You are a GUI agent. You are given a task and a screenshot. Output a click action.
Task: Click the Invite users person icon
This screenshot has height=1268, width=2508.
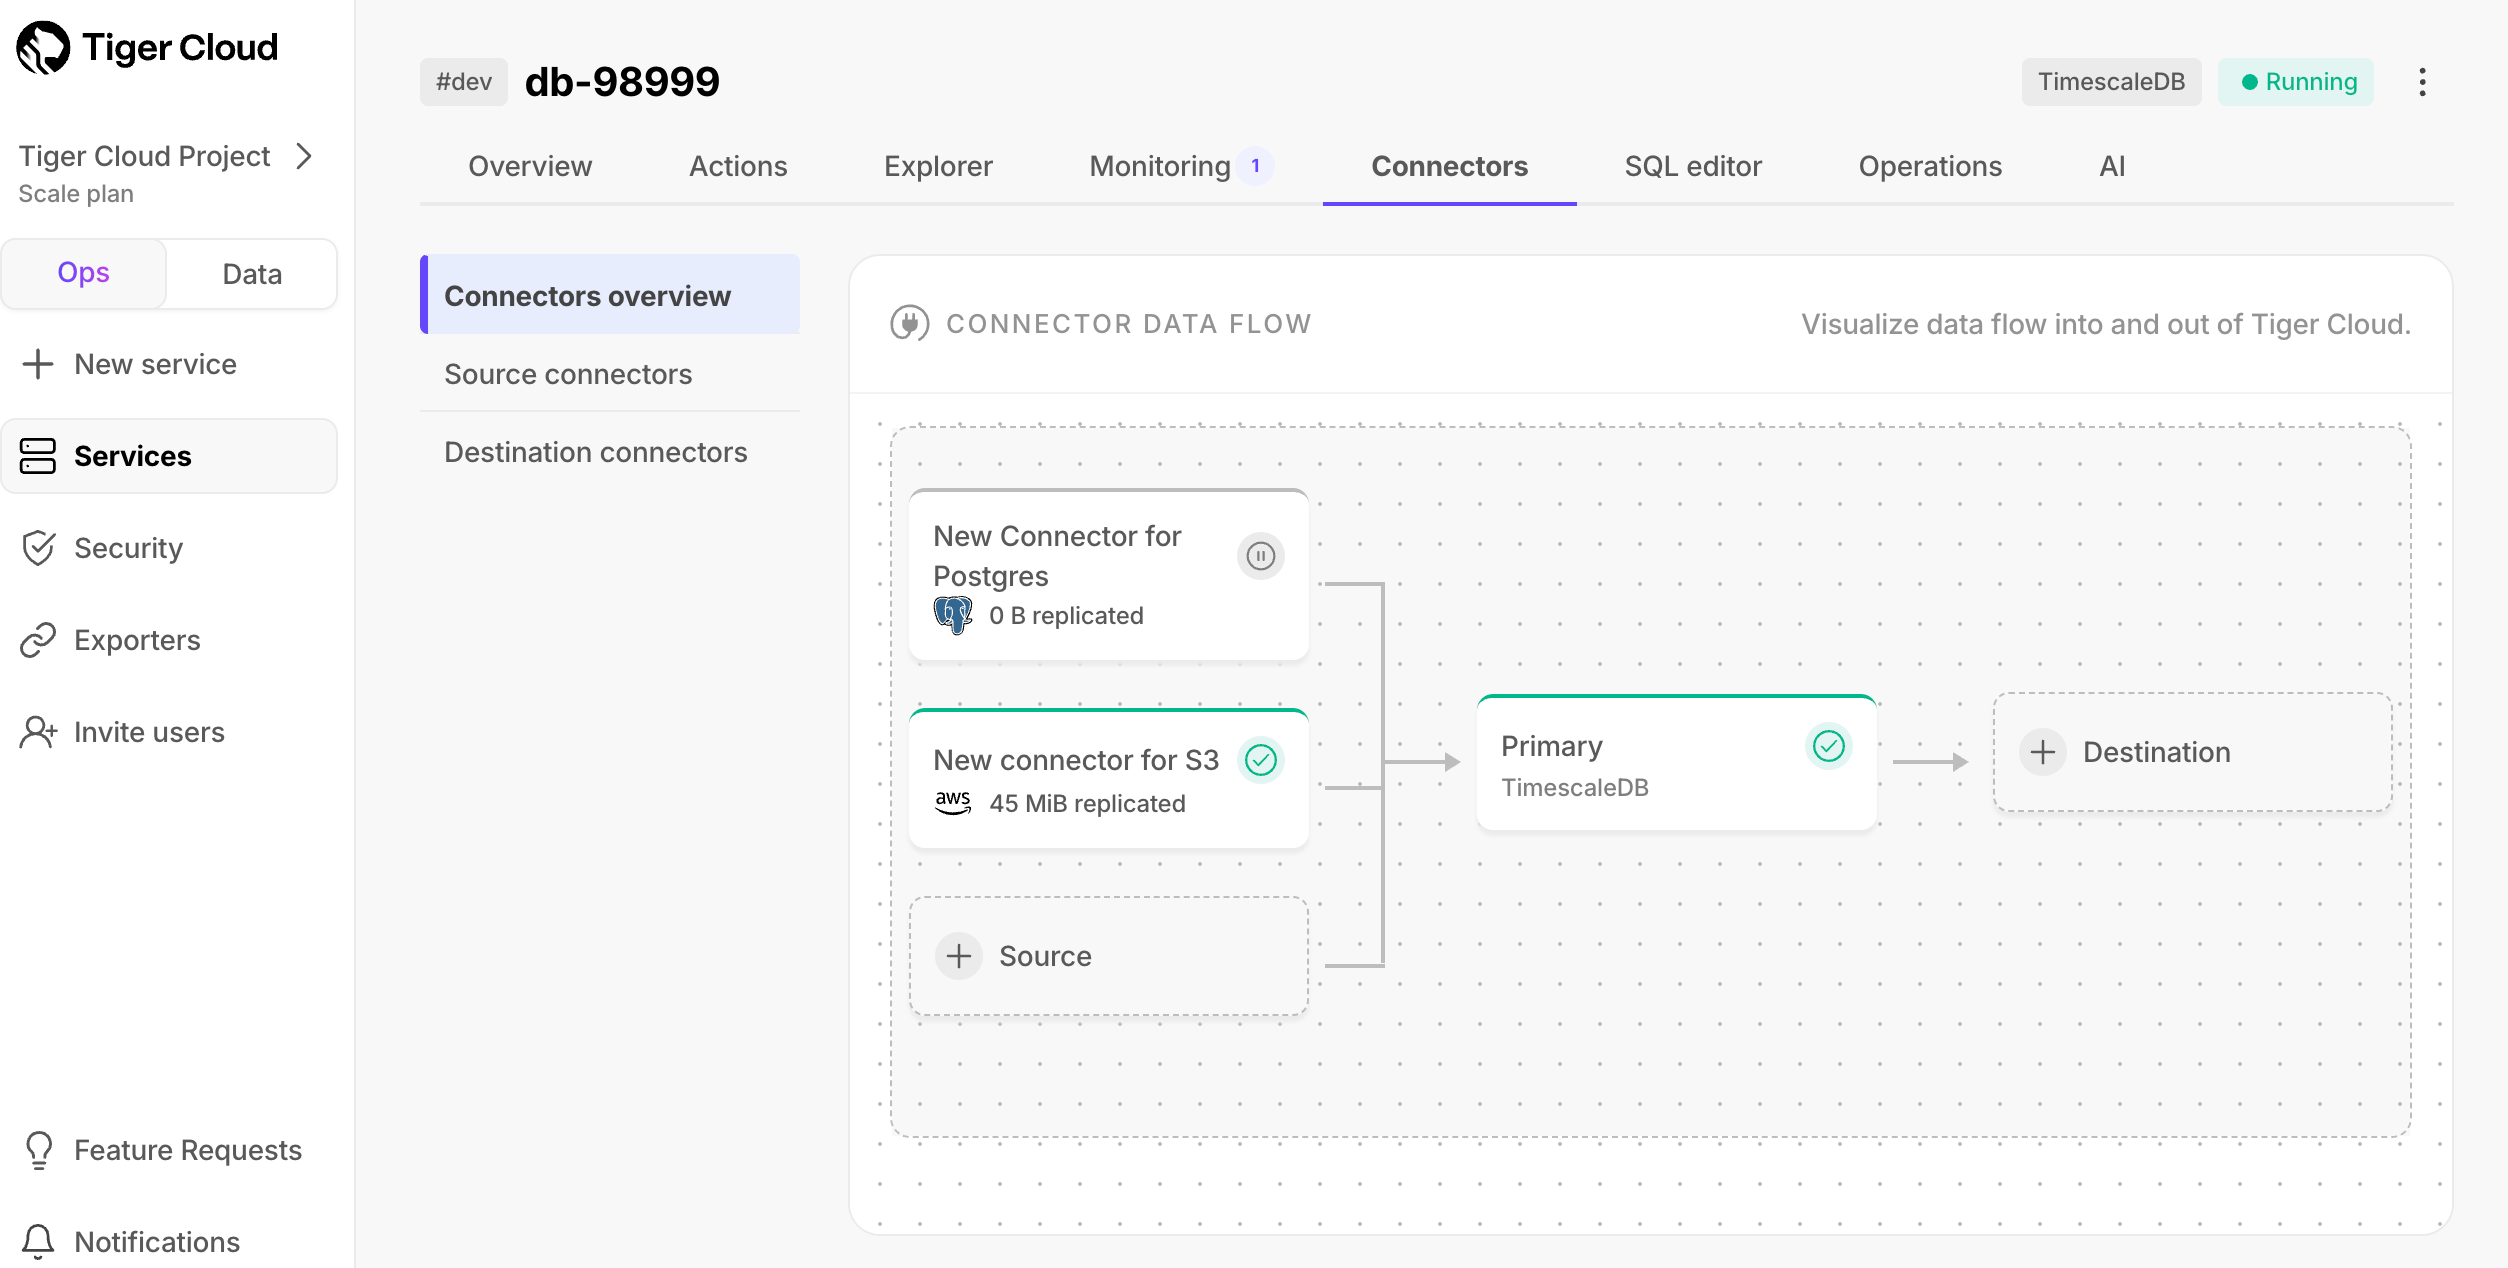pyautogui.click(x=38, y=732)
